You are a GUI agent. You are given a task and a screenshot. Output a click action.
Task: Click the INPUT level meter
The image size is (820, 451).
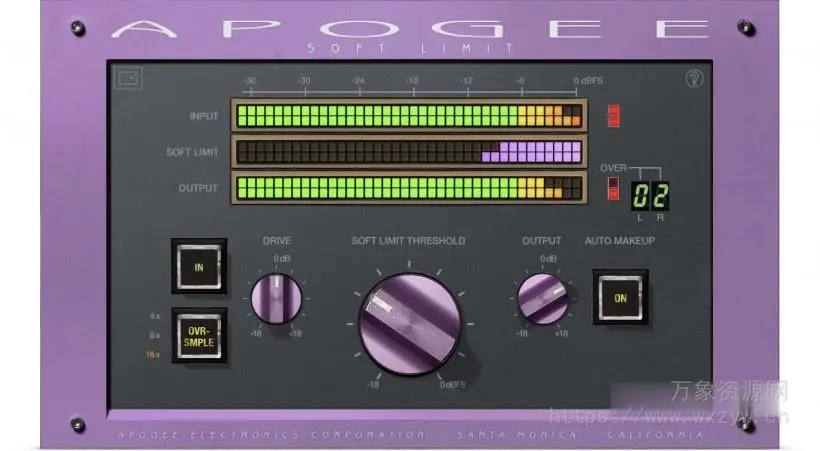click(x=408, y=115)
